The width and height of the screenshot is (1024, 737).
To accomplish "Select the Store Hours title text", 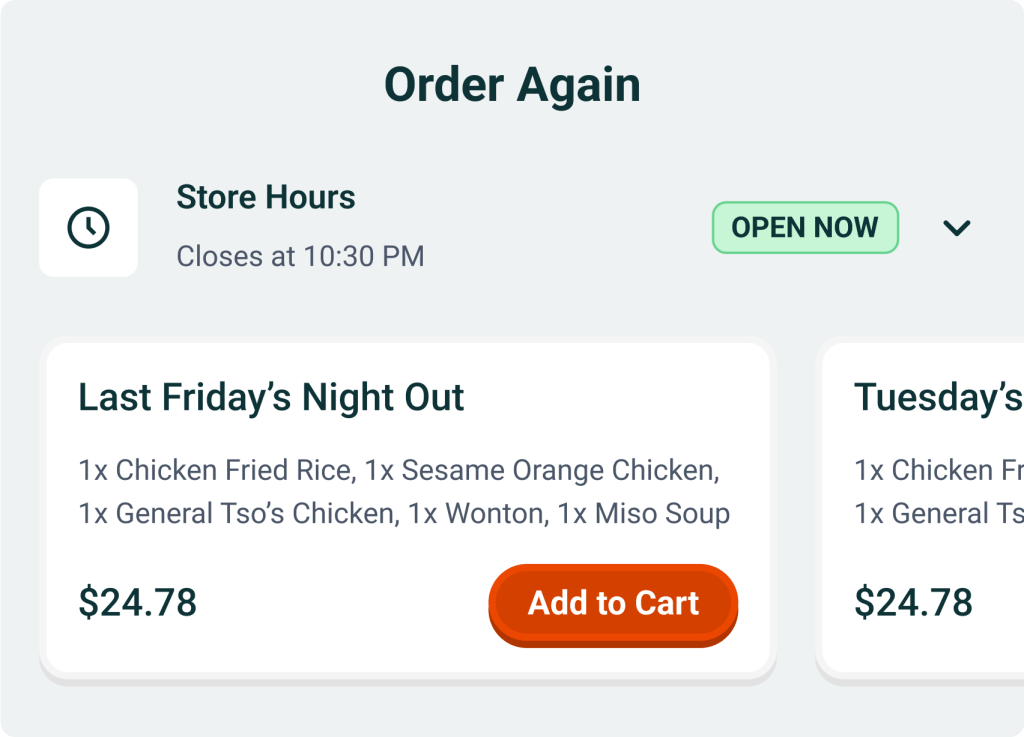I will [266, 198].
